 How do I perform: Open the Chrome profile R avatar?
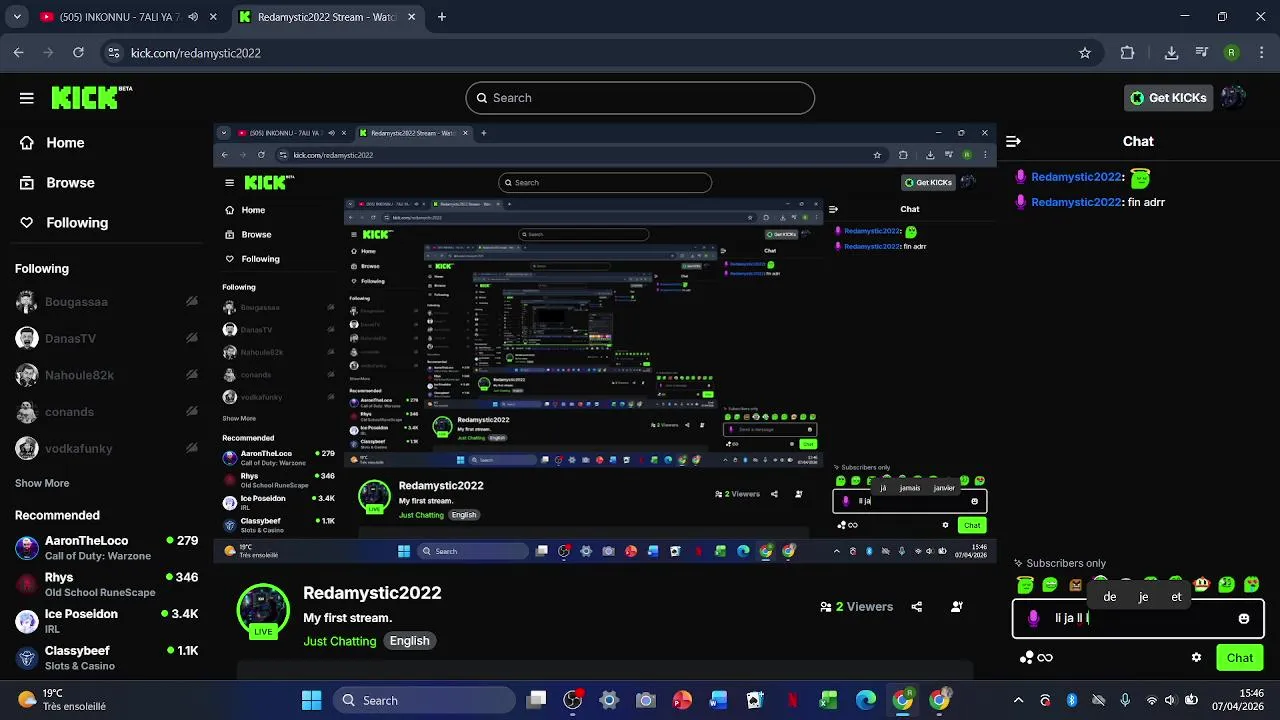click(1232, 53)
